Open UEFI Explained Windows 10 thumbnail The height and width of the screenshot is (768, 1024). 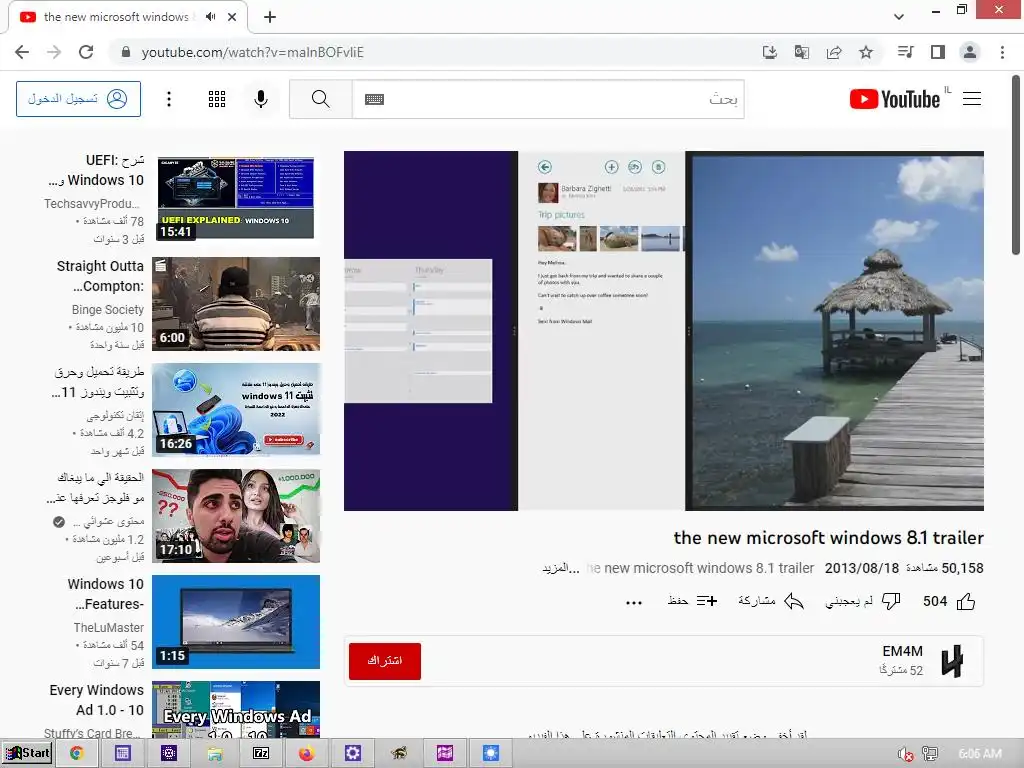click(236, 198)
